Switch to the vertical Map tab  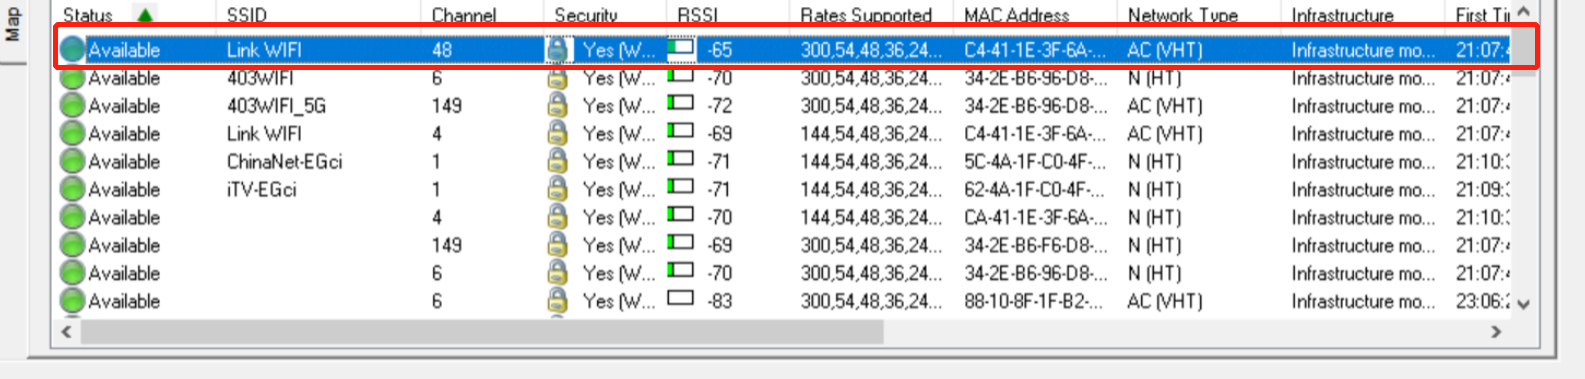click(12, 26)
